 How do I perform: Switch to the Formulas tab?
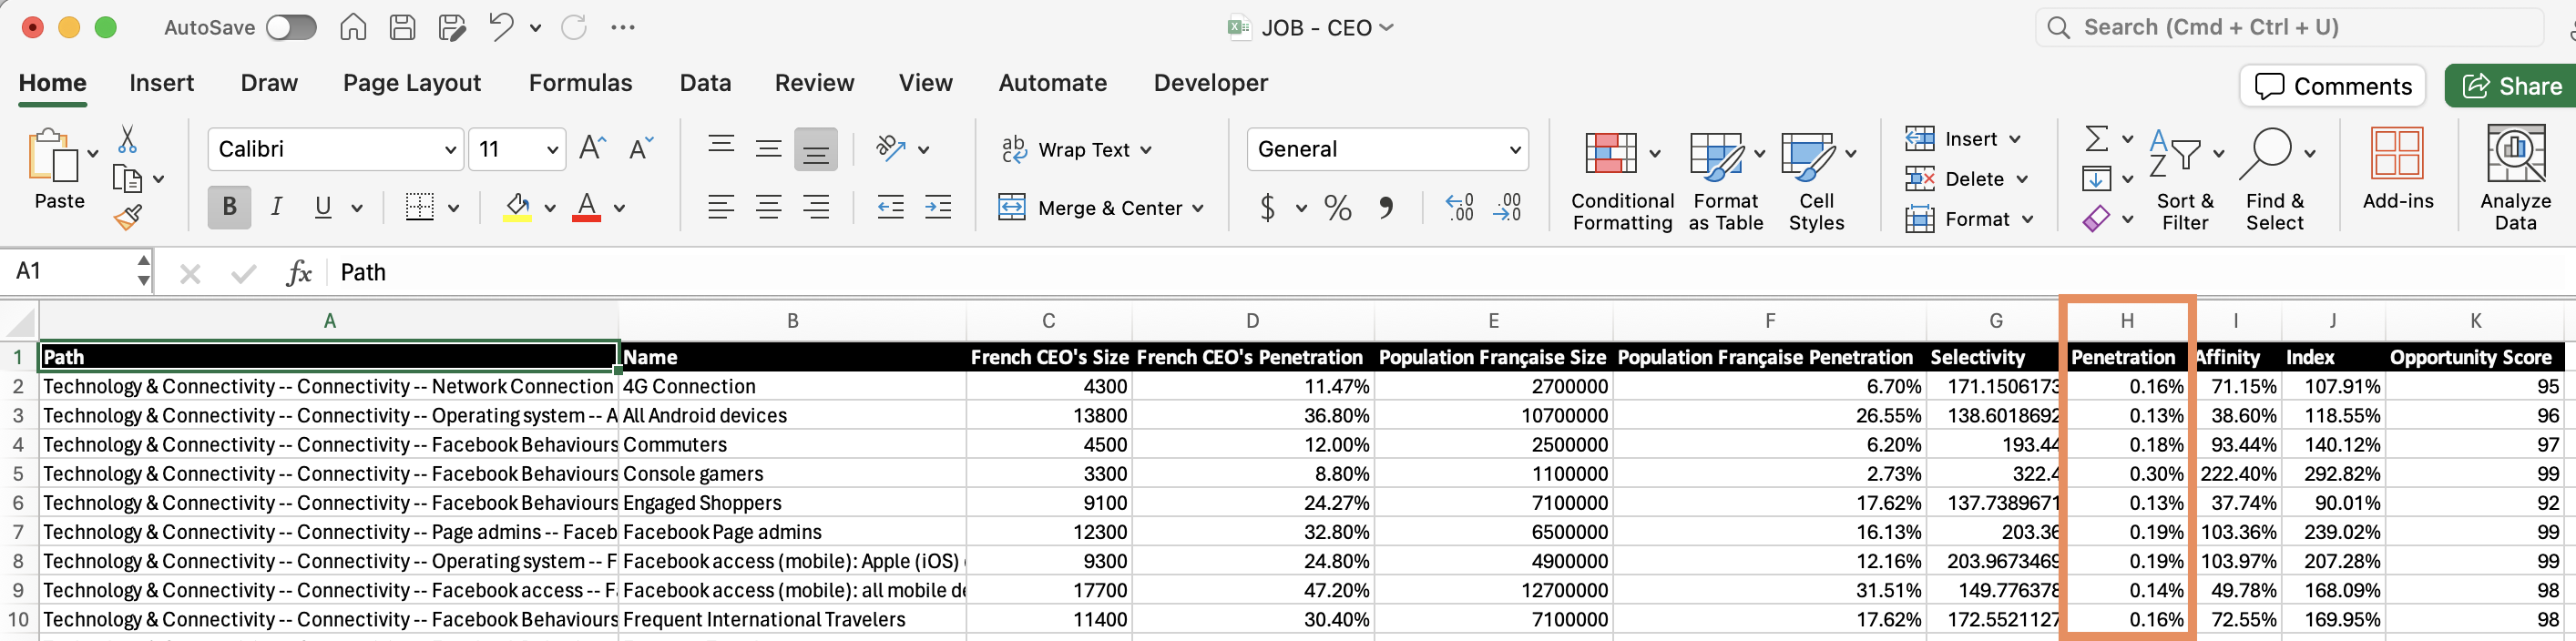(x=581, y=83)
